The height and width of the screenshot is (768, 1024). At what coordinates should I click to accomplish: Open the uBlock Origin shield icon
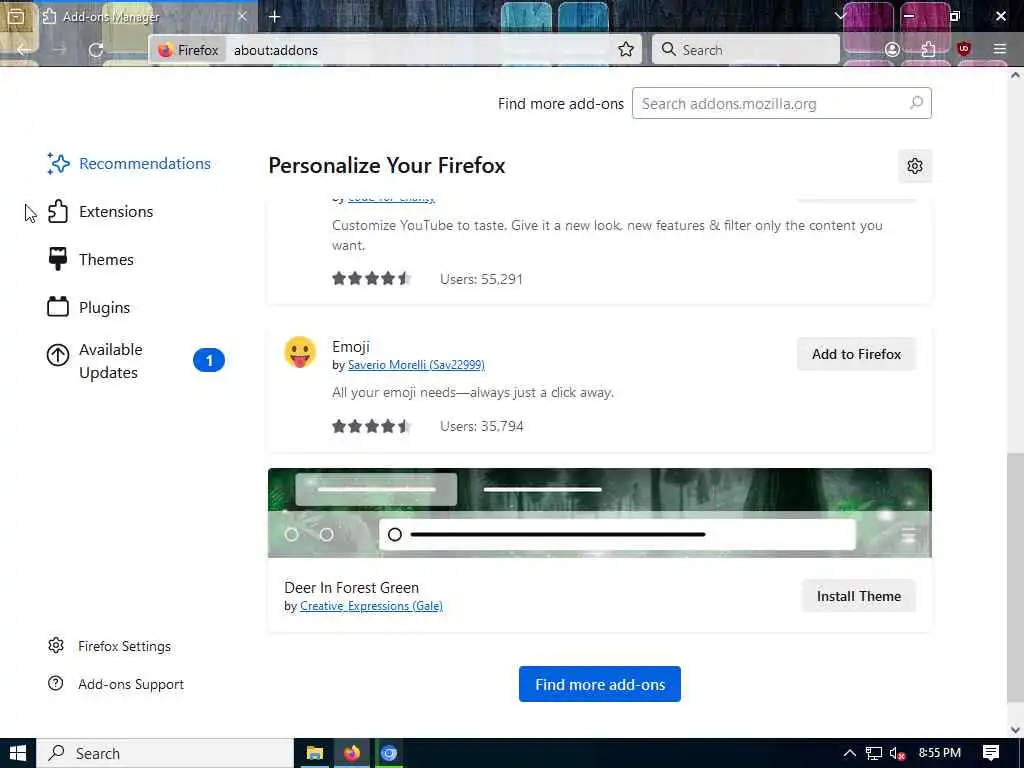click(x=964, y=49)
